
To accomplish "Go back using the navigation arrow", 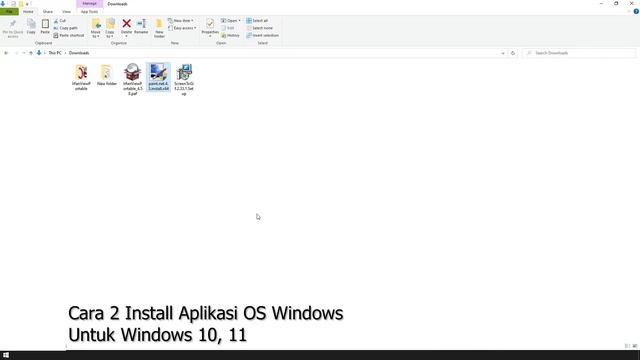I will point(6,53).
